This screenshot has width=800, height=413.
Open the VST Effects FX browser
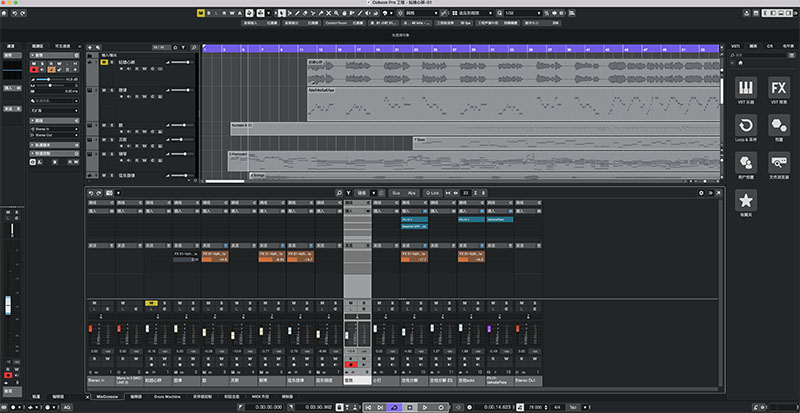tap(779, 88)
